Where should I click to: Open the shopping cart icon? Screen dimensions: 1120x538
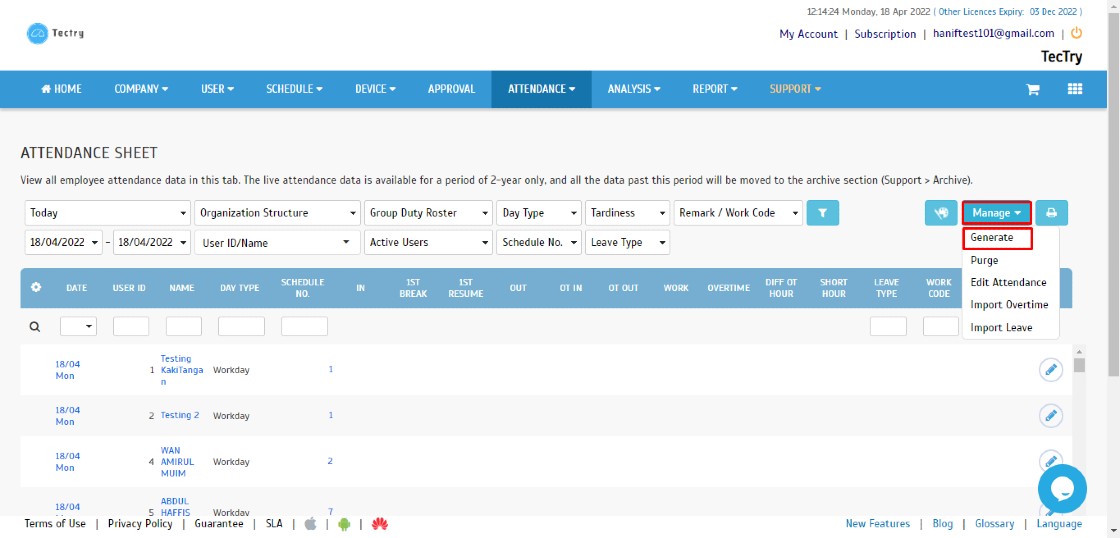tap(1032, 89)
